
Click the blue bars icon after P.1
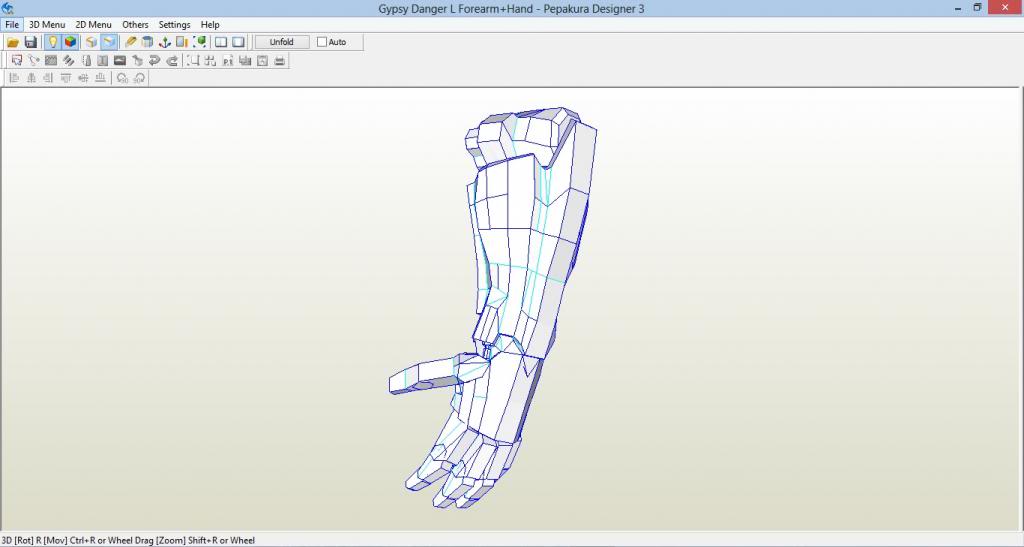click(245, 61)
